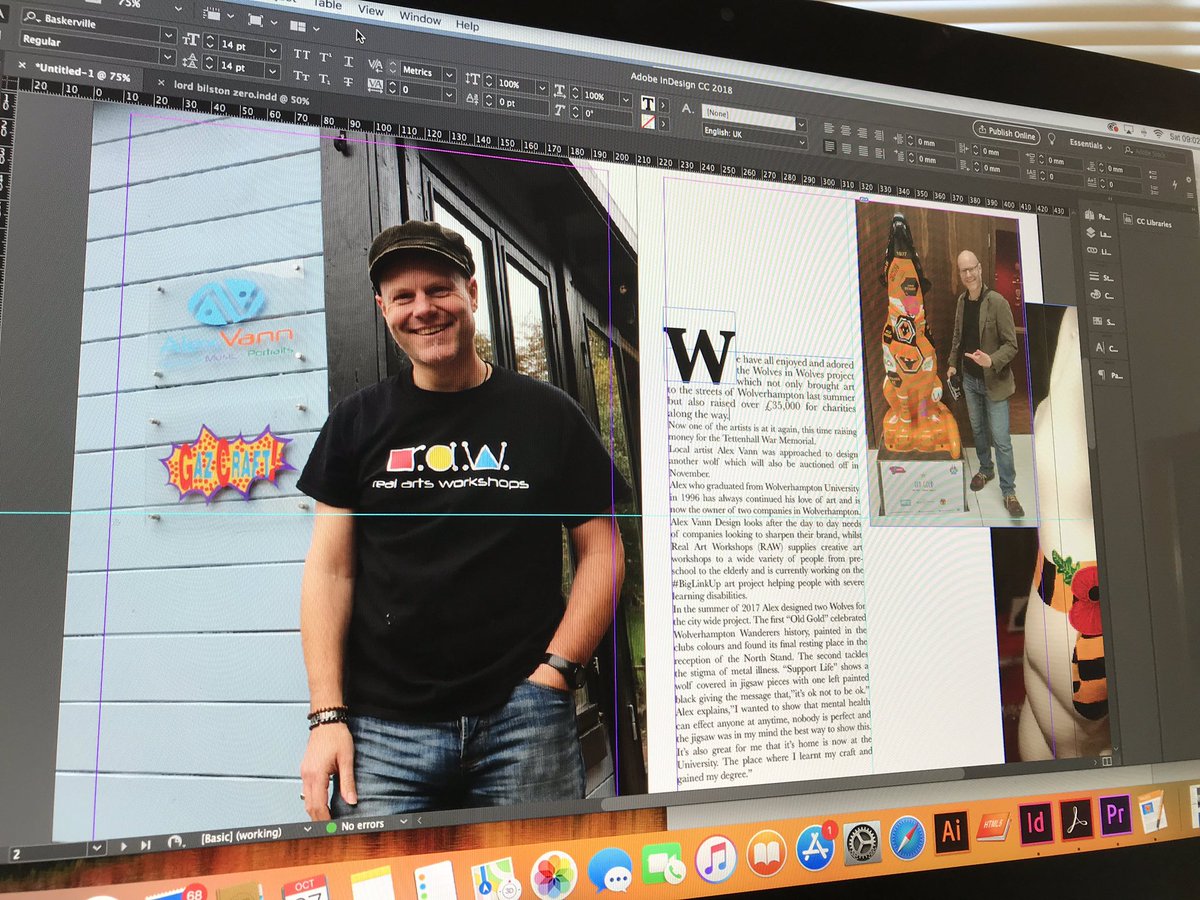The height and width of the screenshot is (900, 1200).
Task: Open the Layers panel icon
Action: click(1091, 232)
